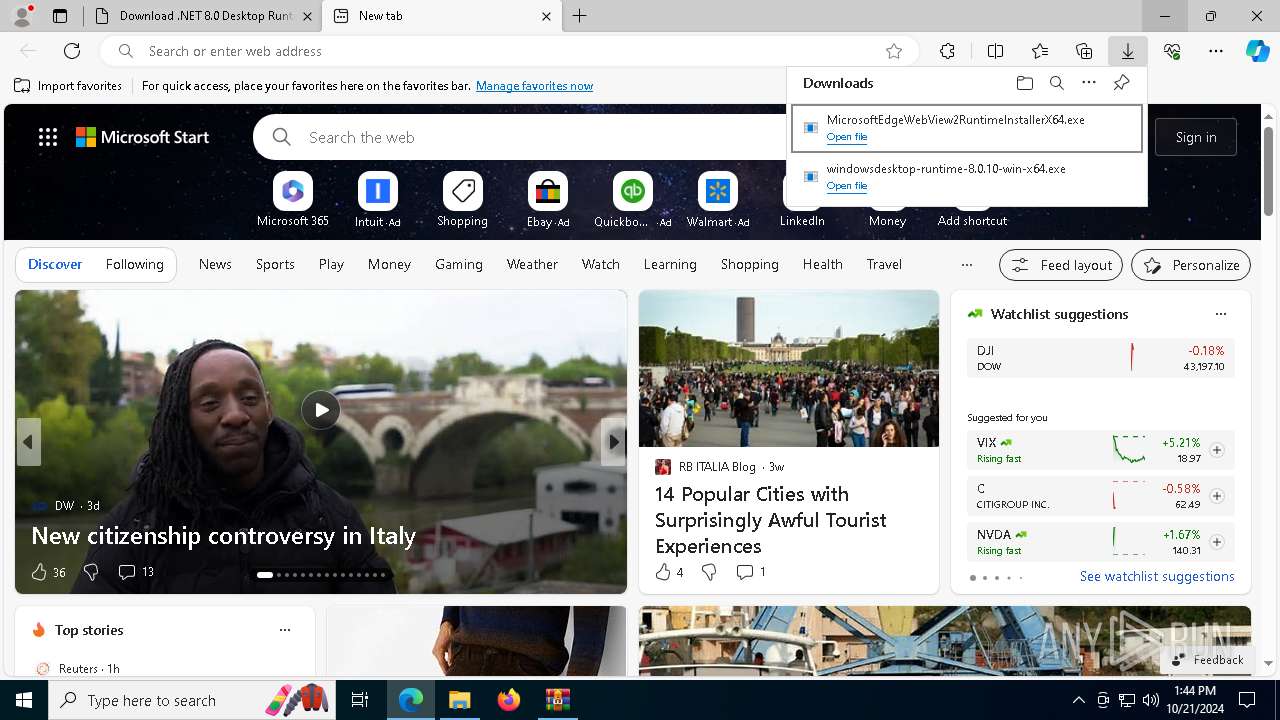The image size is (1280, 720).
Task: Open the Extensions puzzle icon
Action: coord(947,51)
